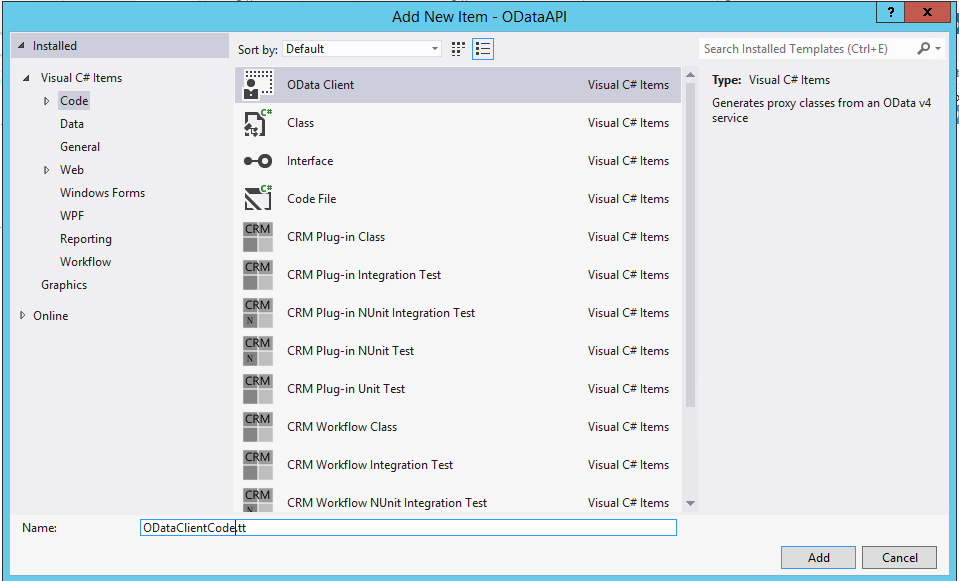Select the Web category label
Viewport: 959px width, 581px height.
click(x=72, y=170)
